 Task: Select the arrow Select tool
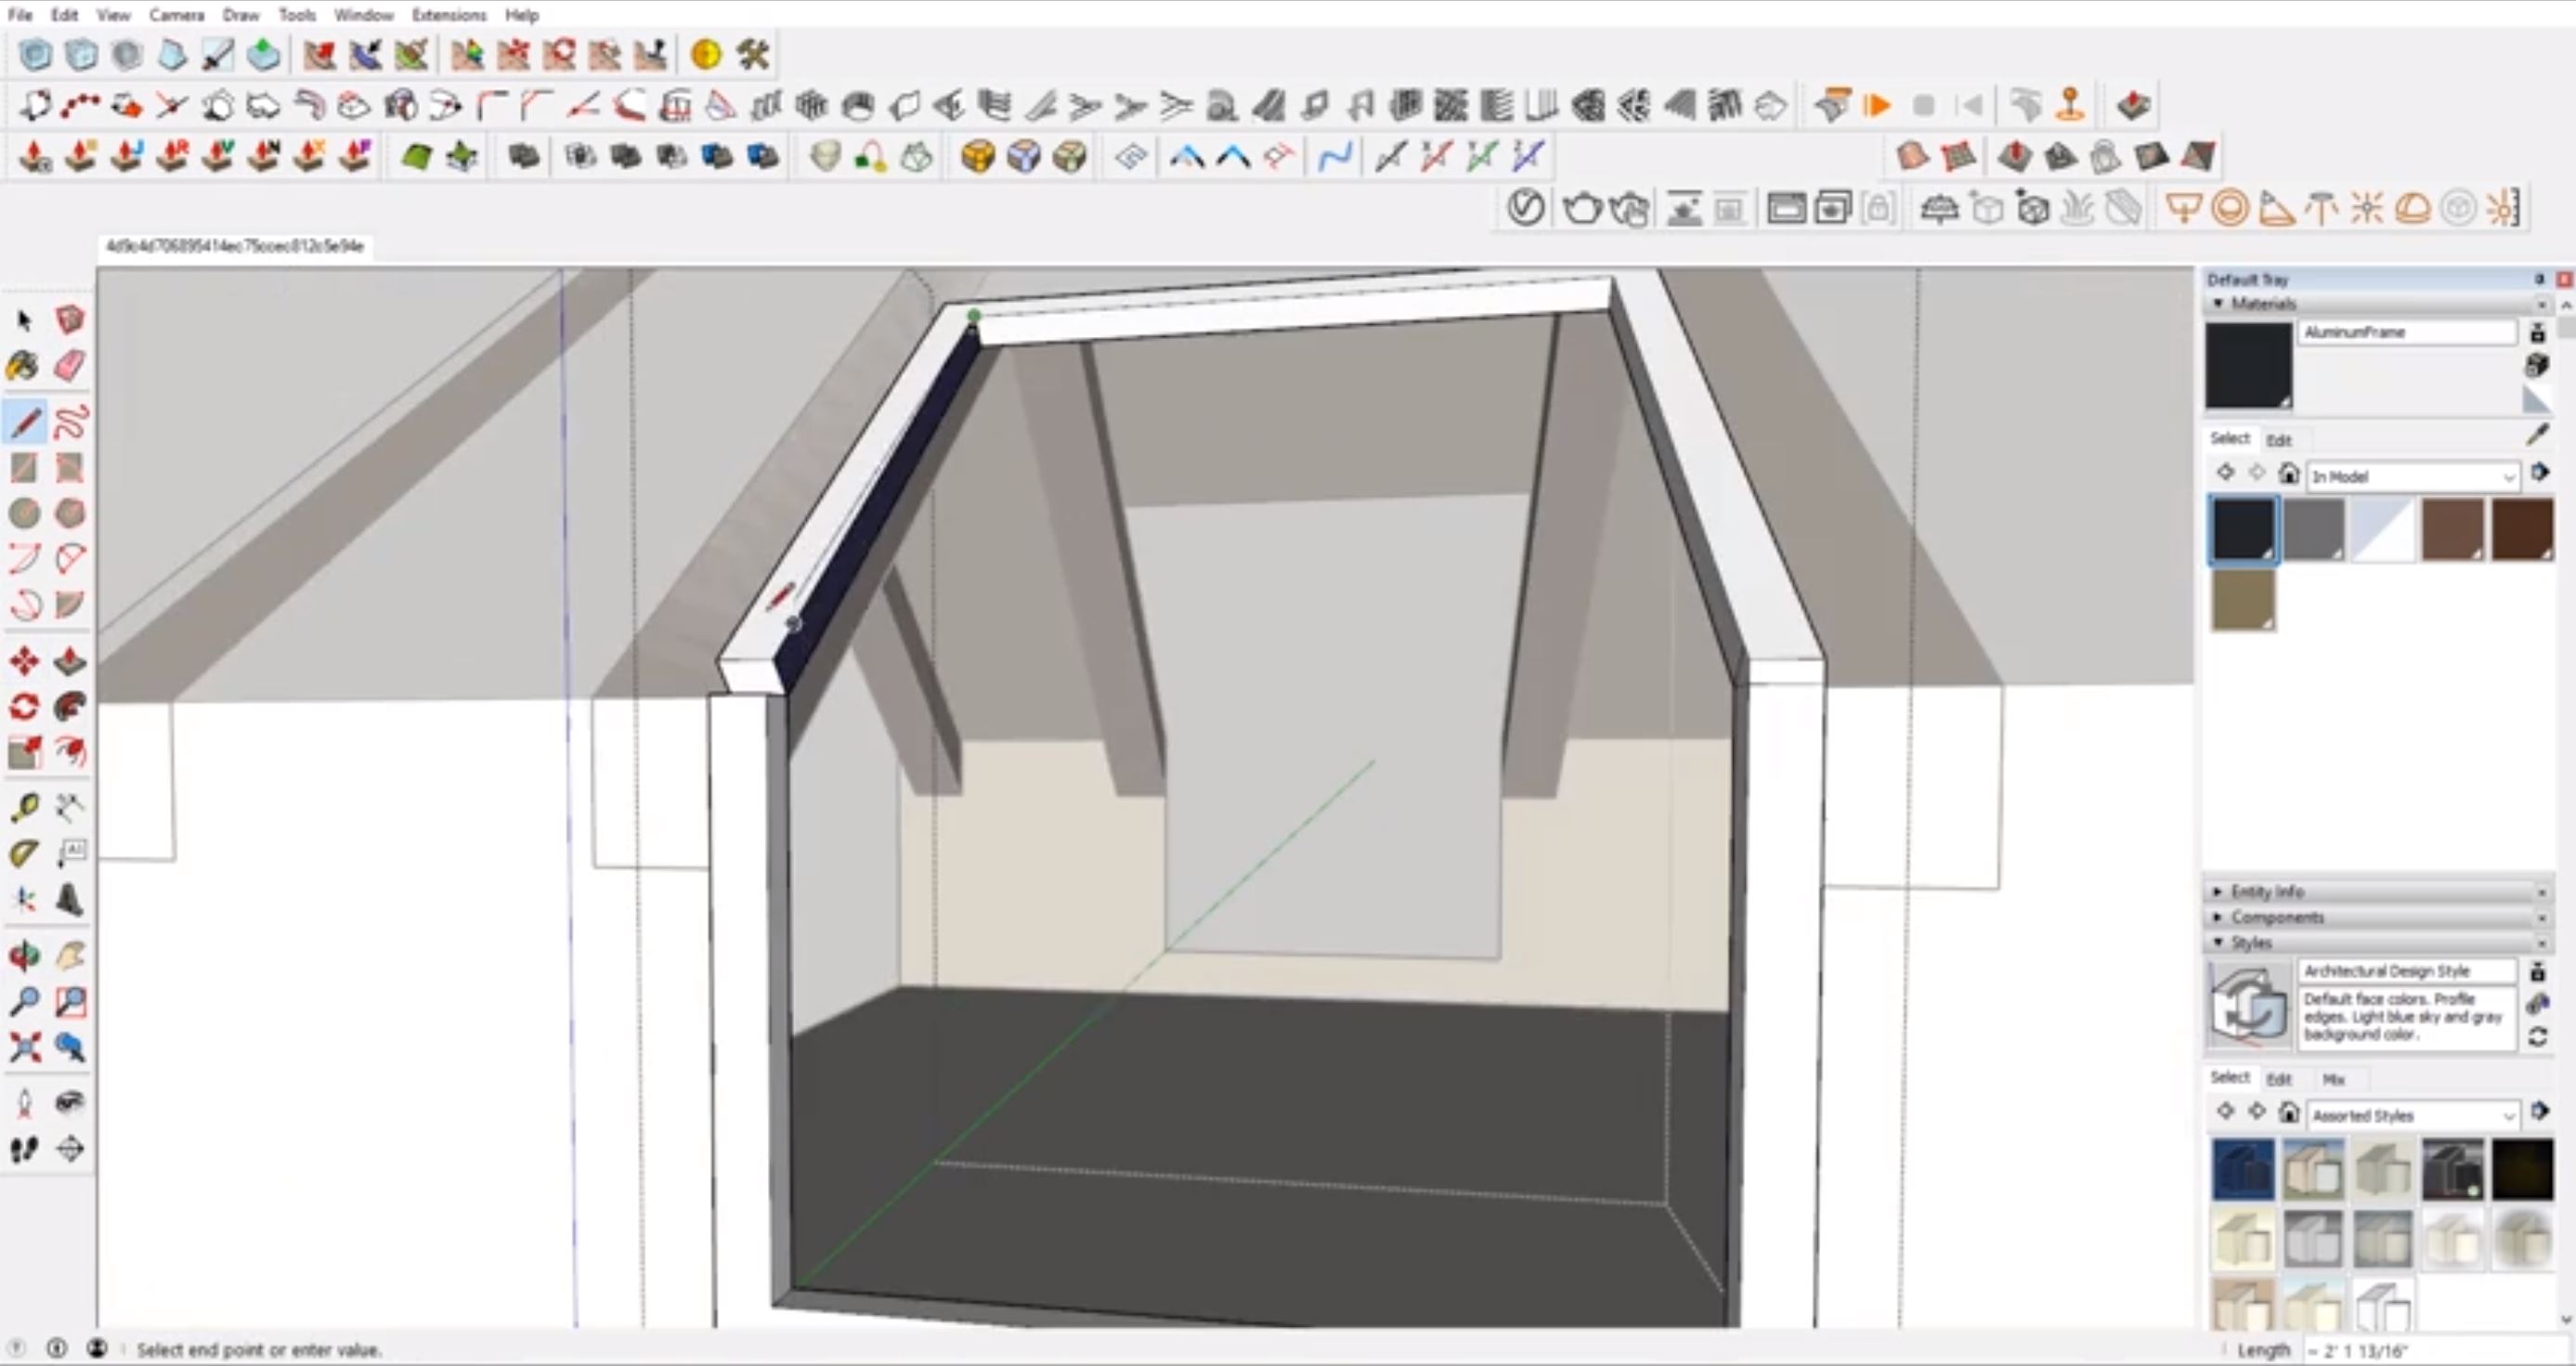tap(24, 320)
